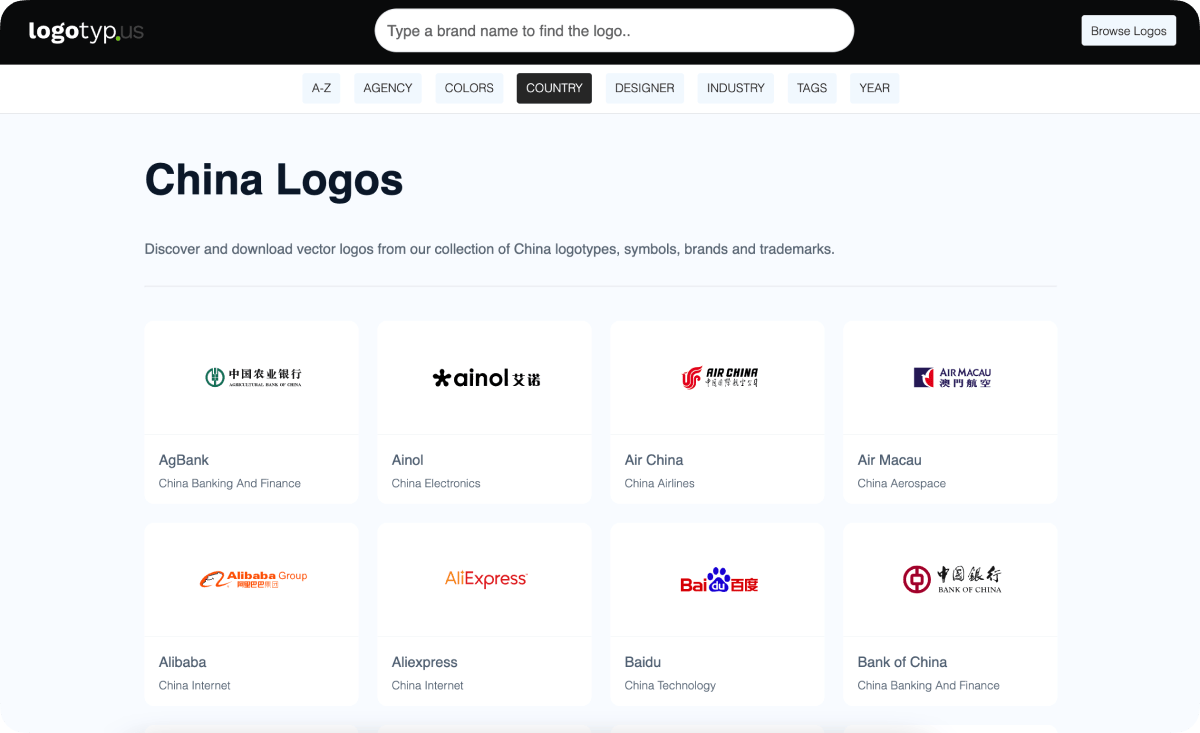1200x733 pixels.
Task: Click the 'Discover and download vector logos' description
Action: [x=490, y=248]
